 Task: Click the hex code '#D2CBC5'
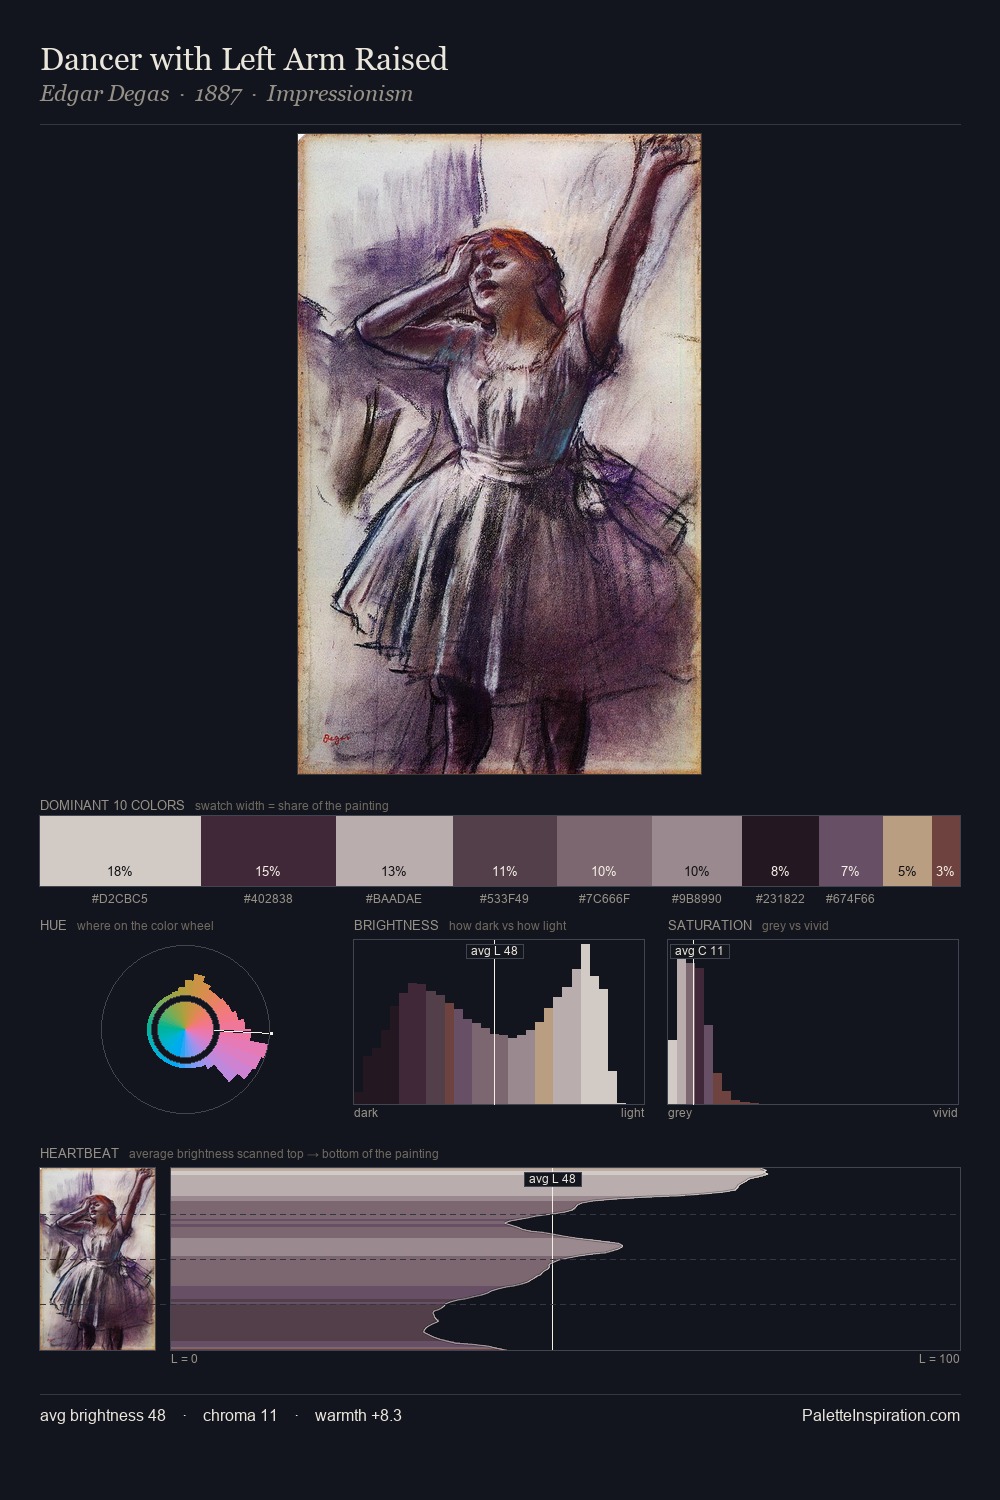coord(120,898)
